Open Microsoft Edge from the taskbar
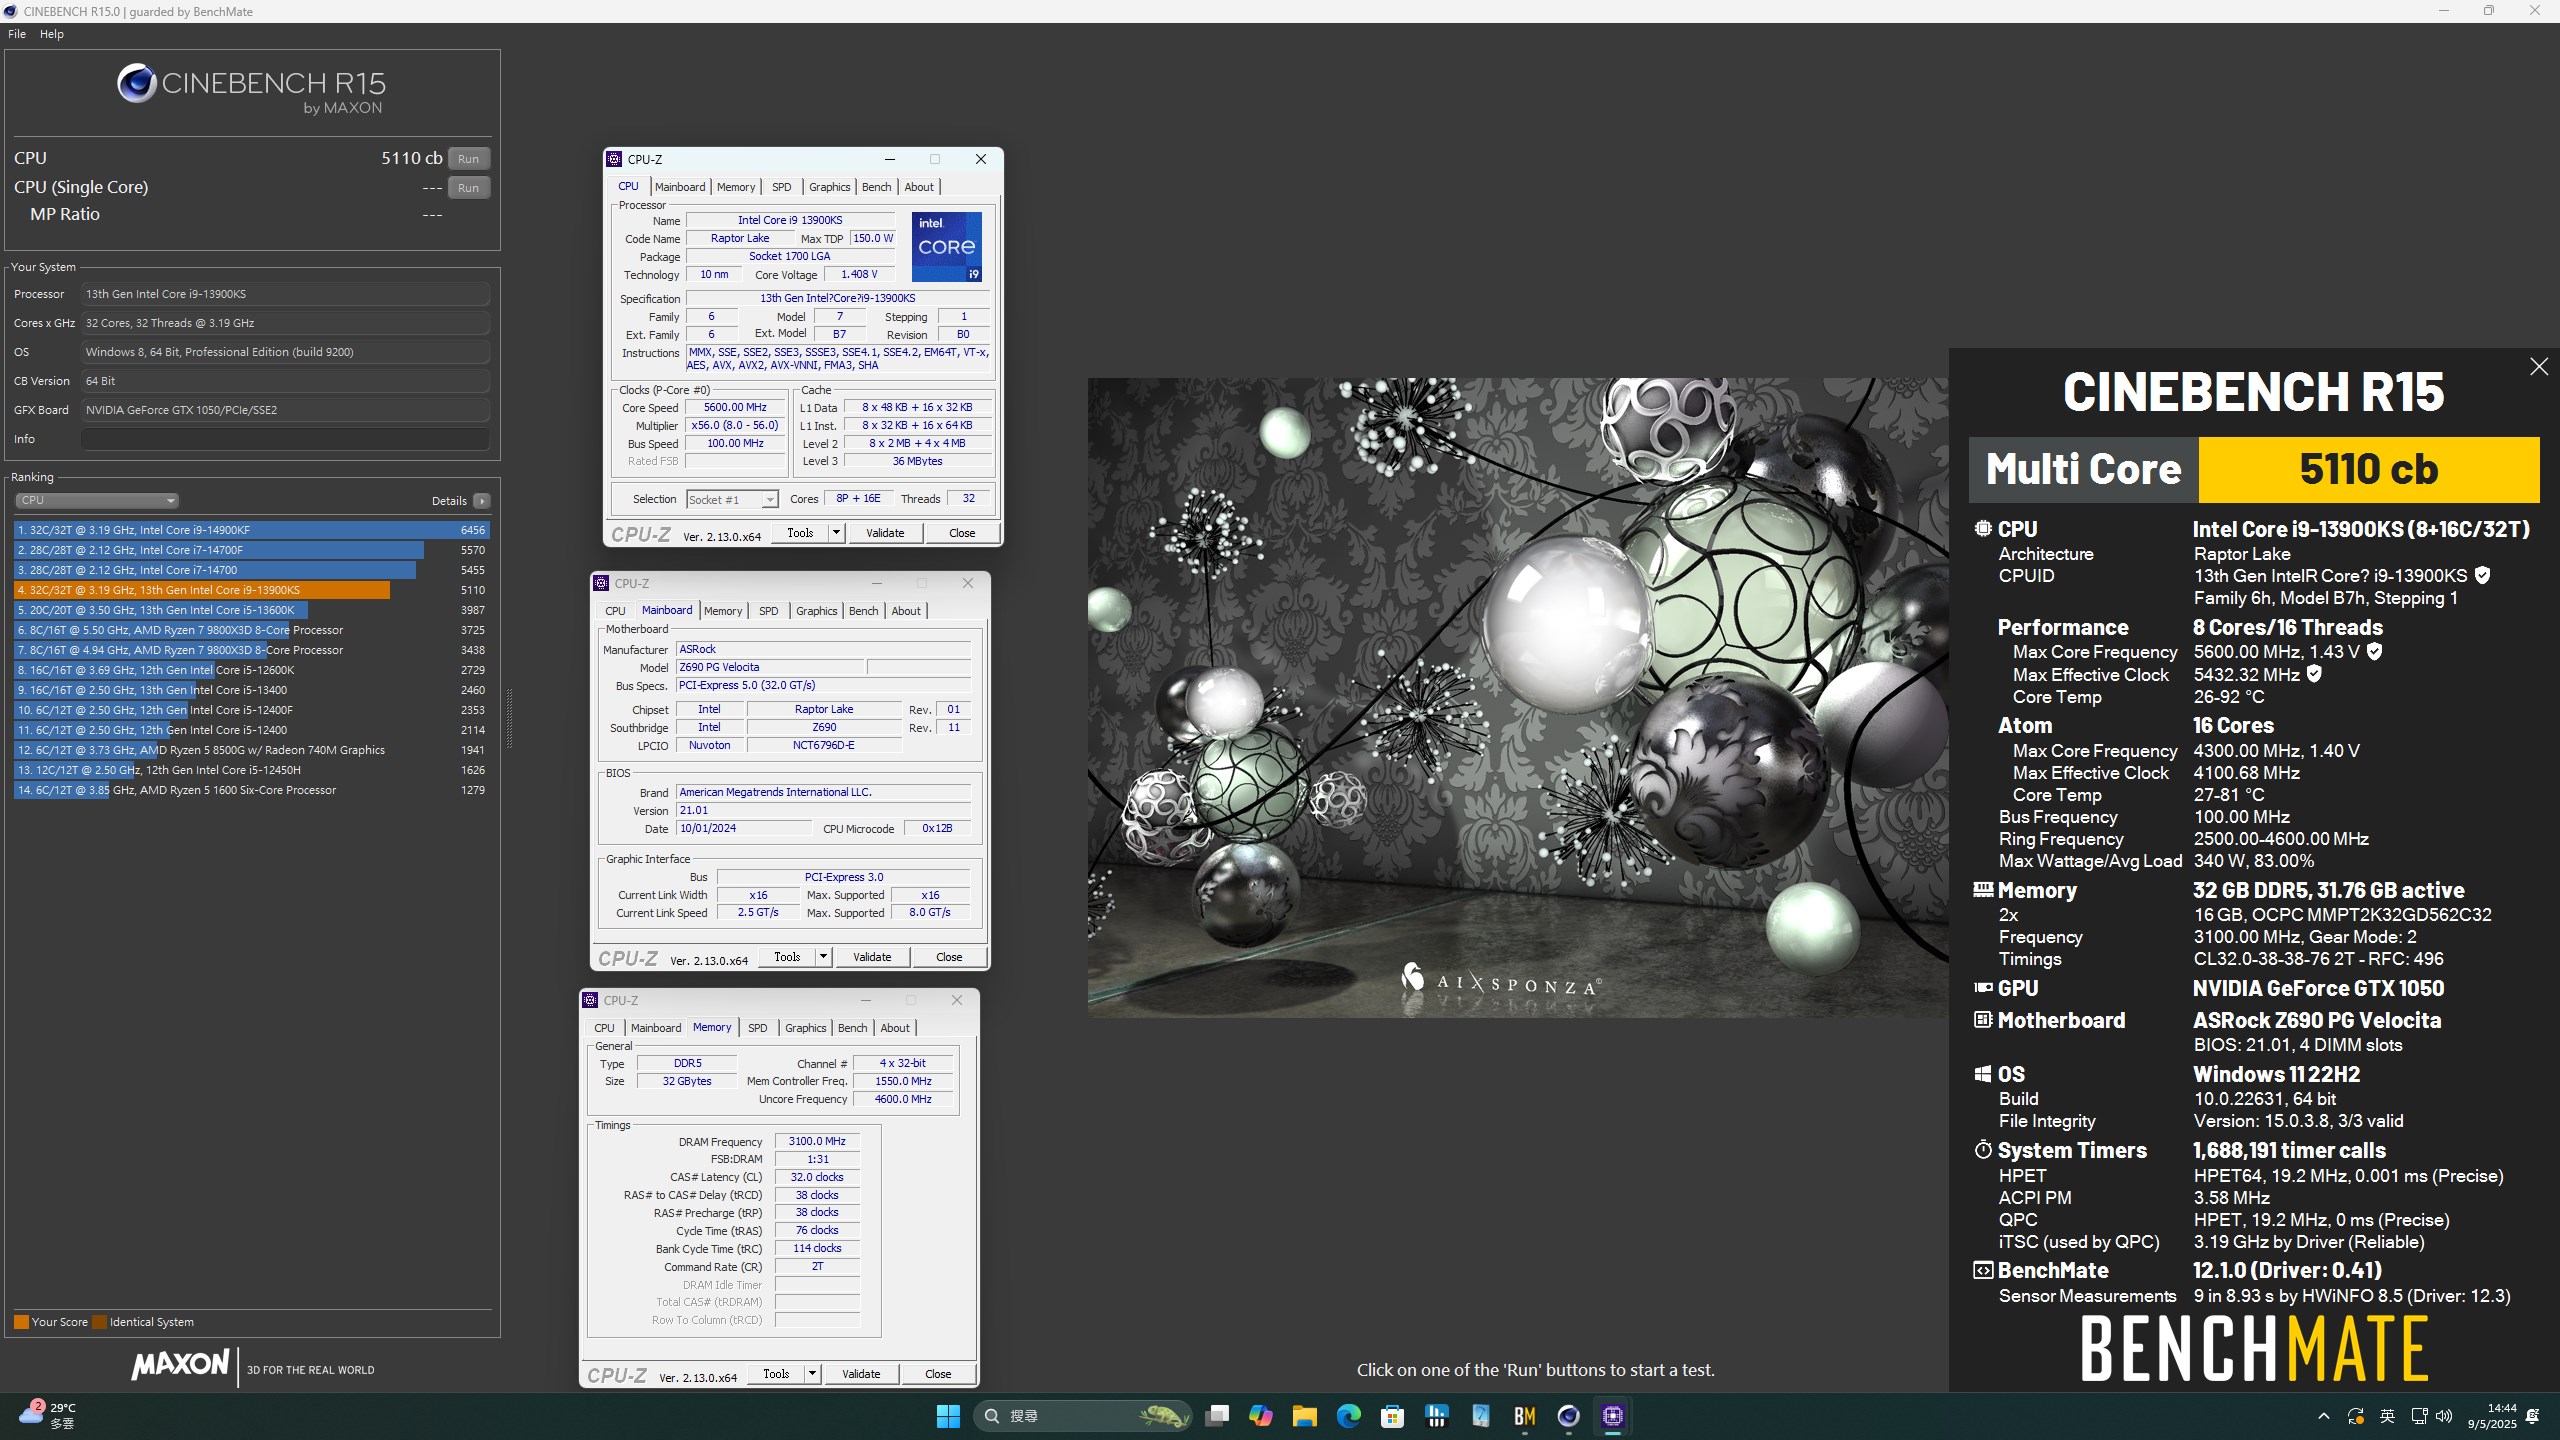 [x=1348, y=1416]
